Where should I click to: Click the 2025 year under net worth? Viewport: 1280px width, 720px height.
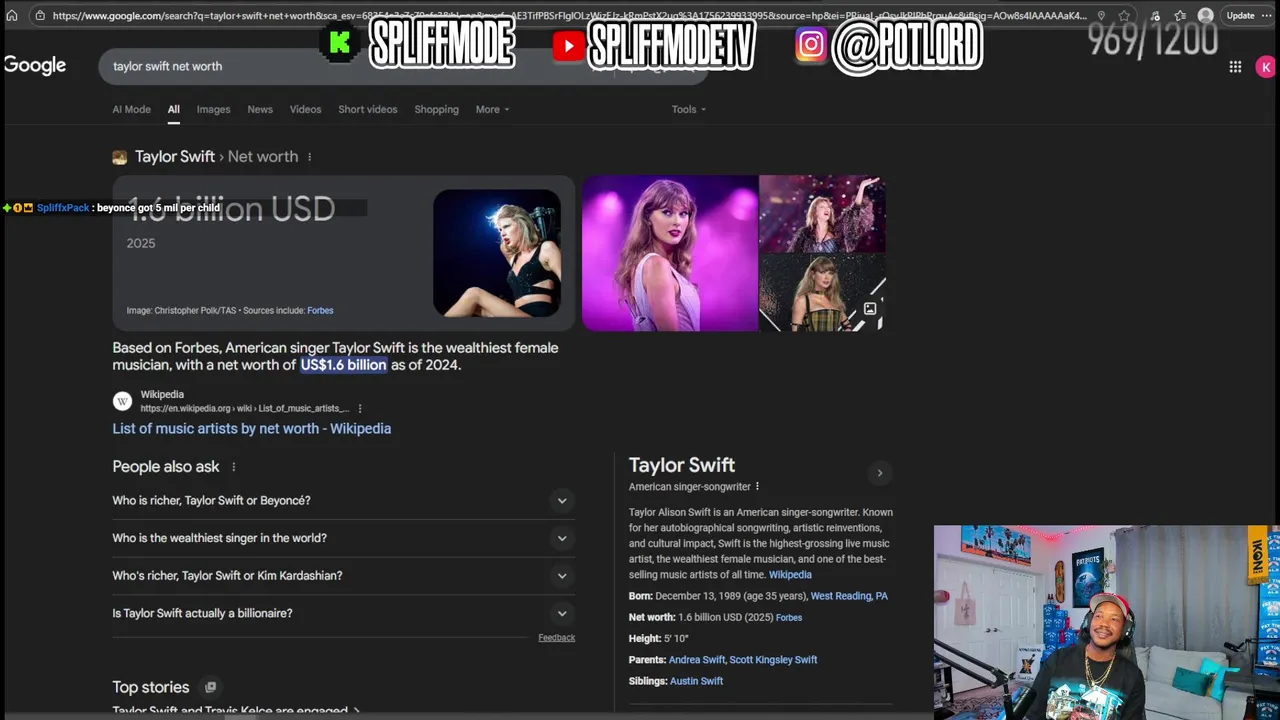click(x=141, y=243)
